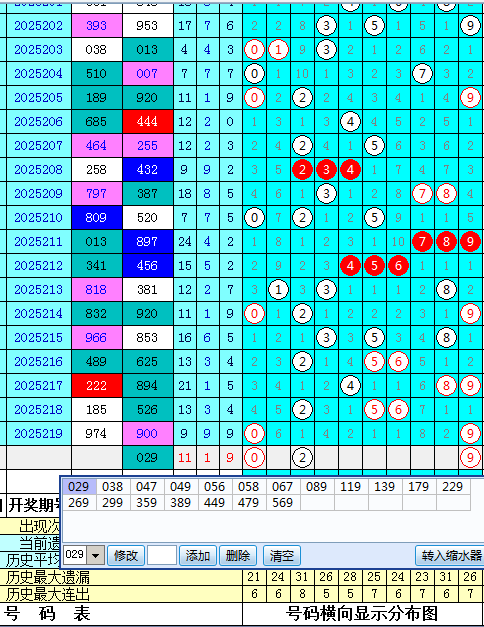484x627 pixels.
Task: Click the 添加 button
Action: click(x=198, y=555)
